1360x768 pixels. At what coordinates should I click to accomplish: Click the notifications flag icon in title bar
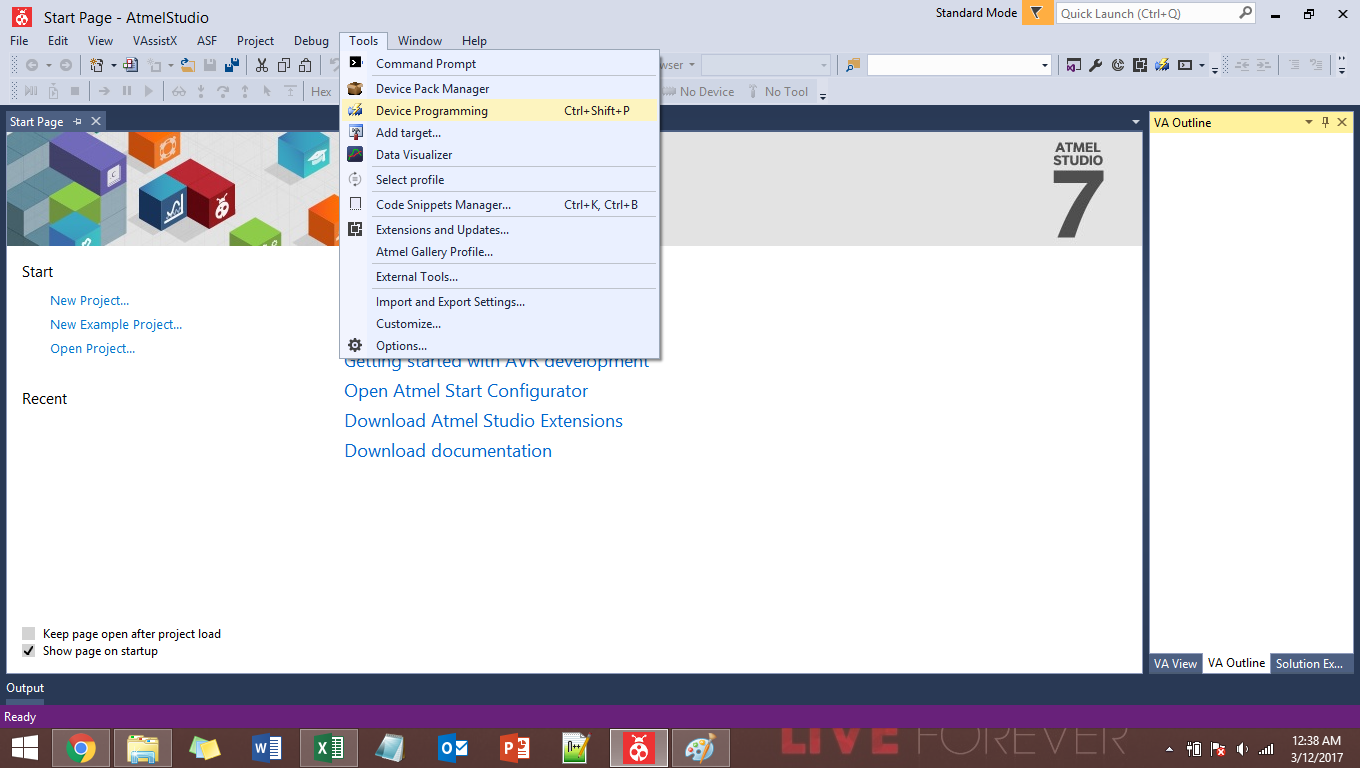tap(1037, 13)
